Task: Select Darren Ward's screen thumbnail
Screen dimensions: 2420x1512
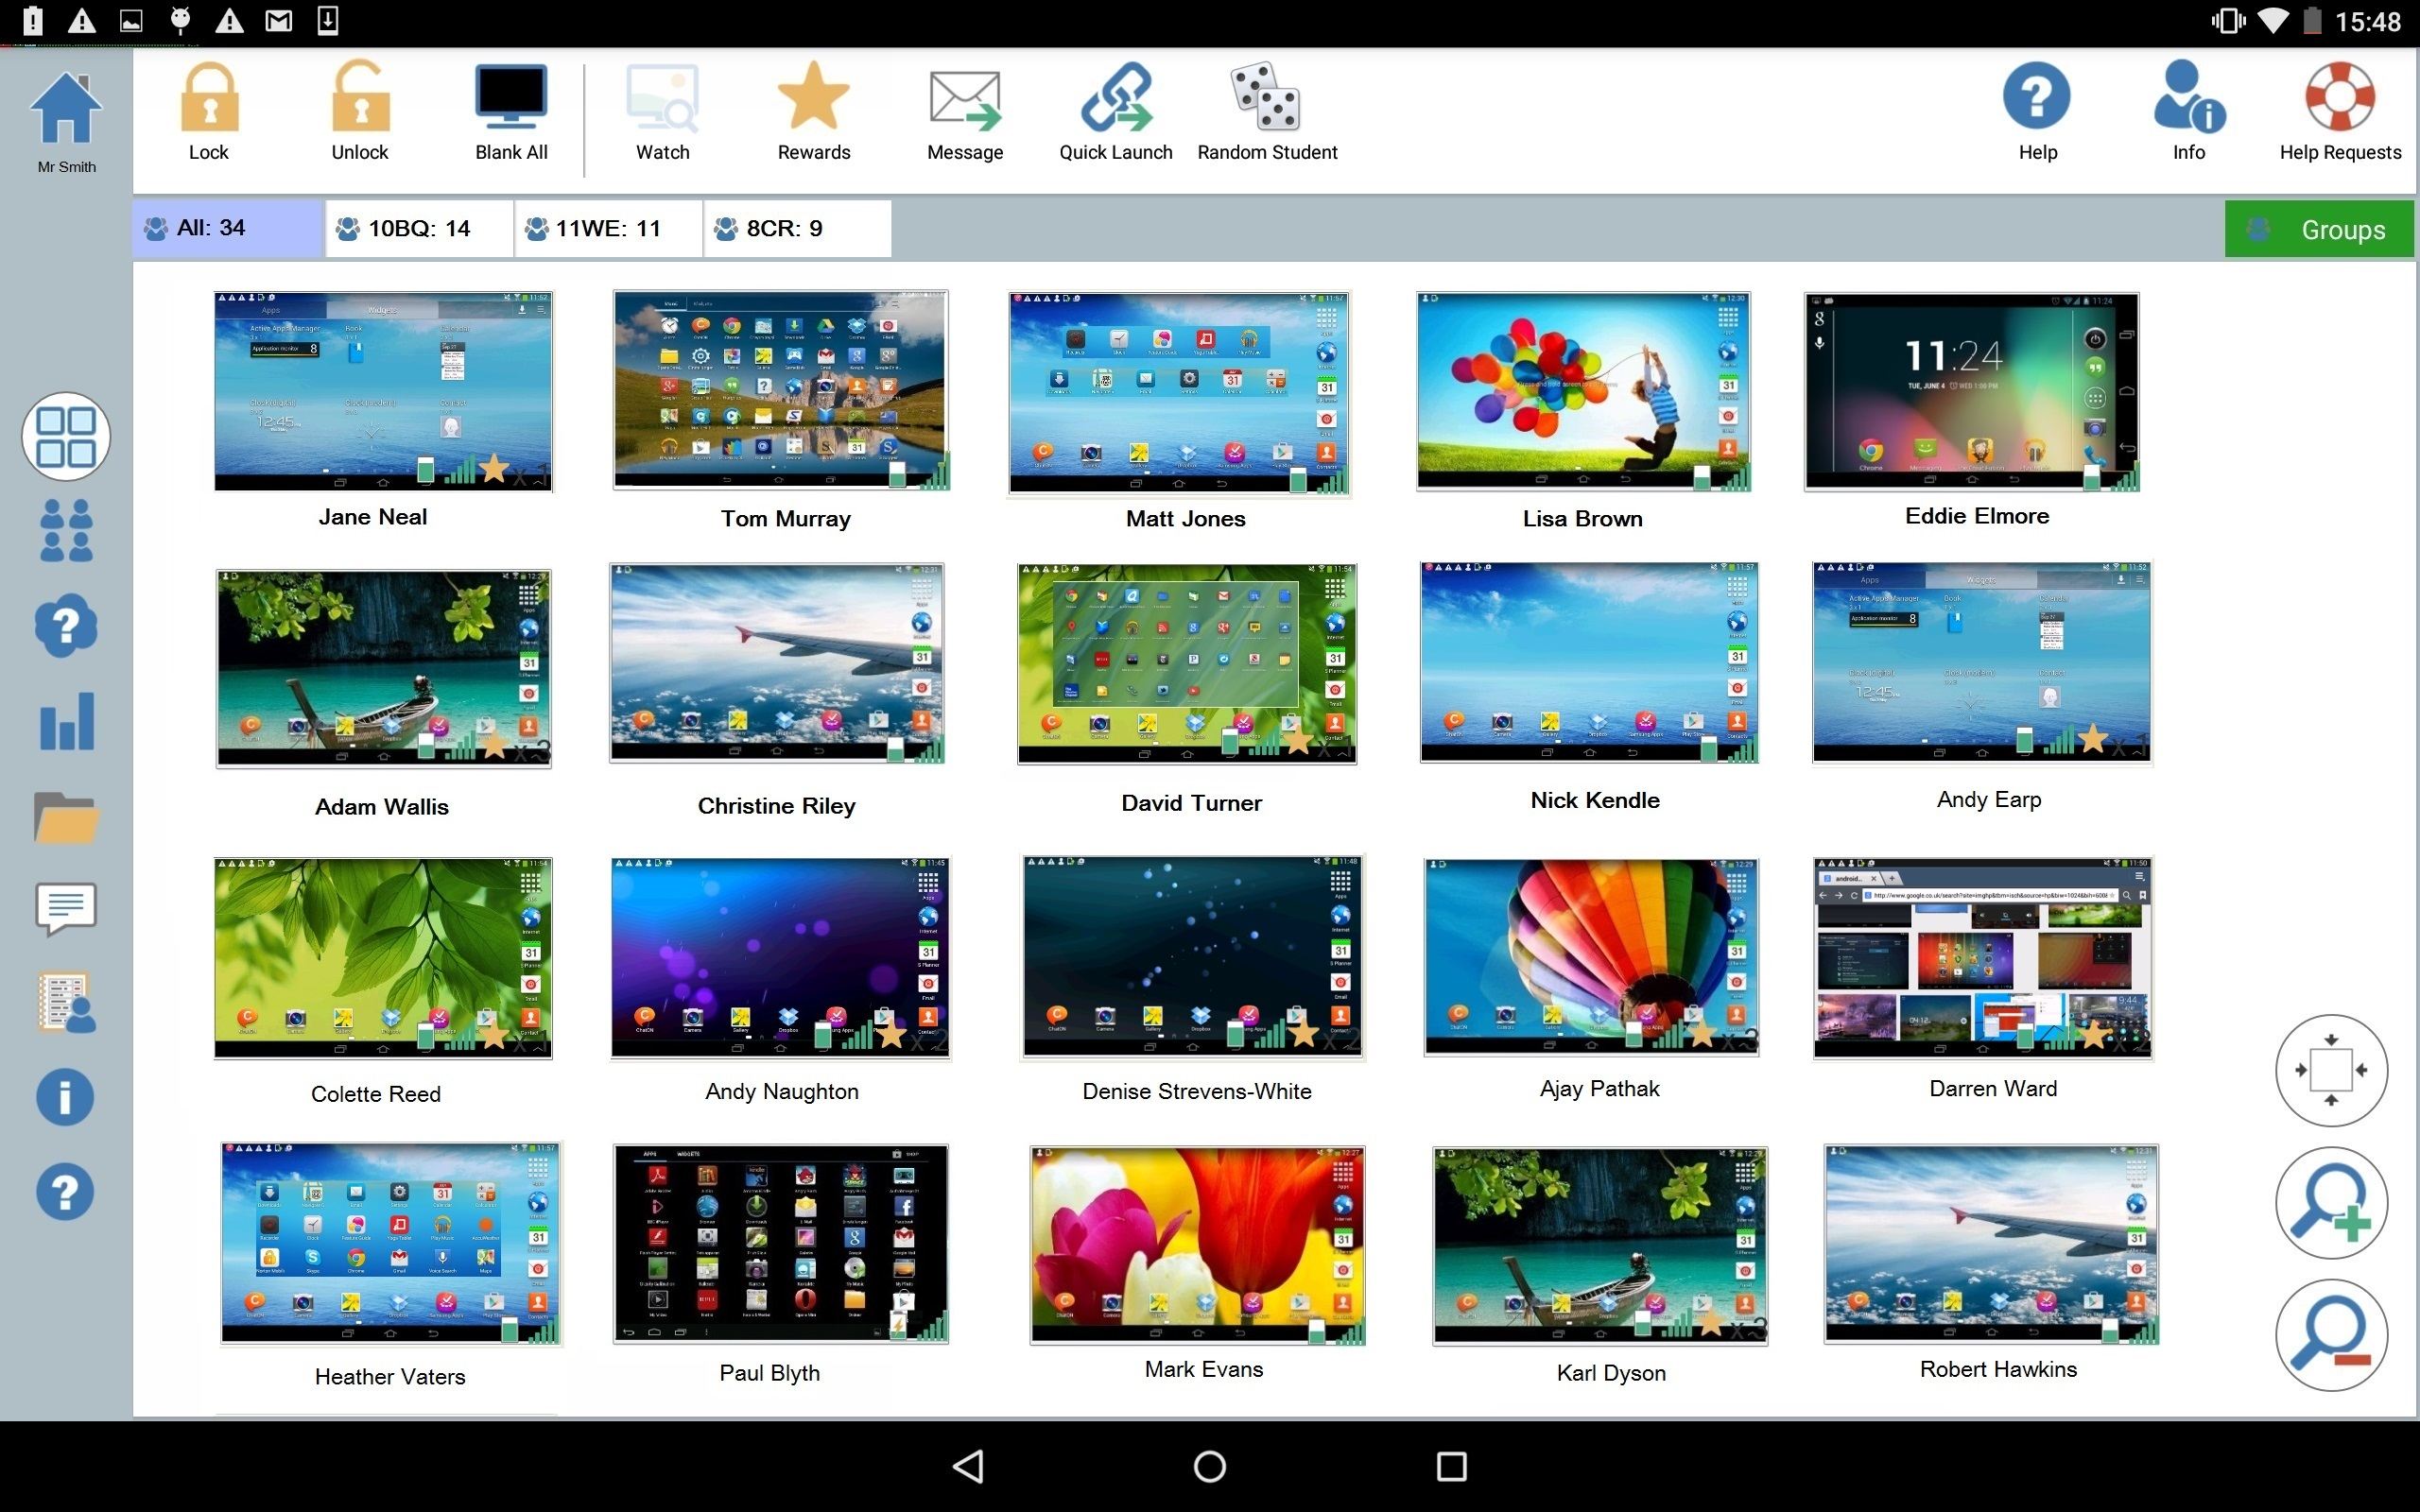Action: pyautogui.click(x=1982, y=957)
